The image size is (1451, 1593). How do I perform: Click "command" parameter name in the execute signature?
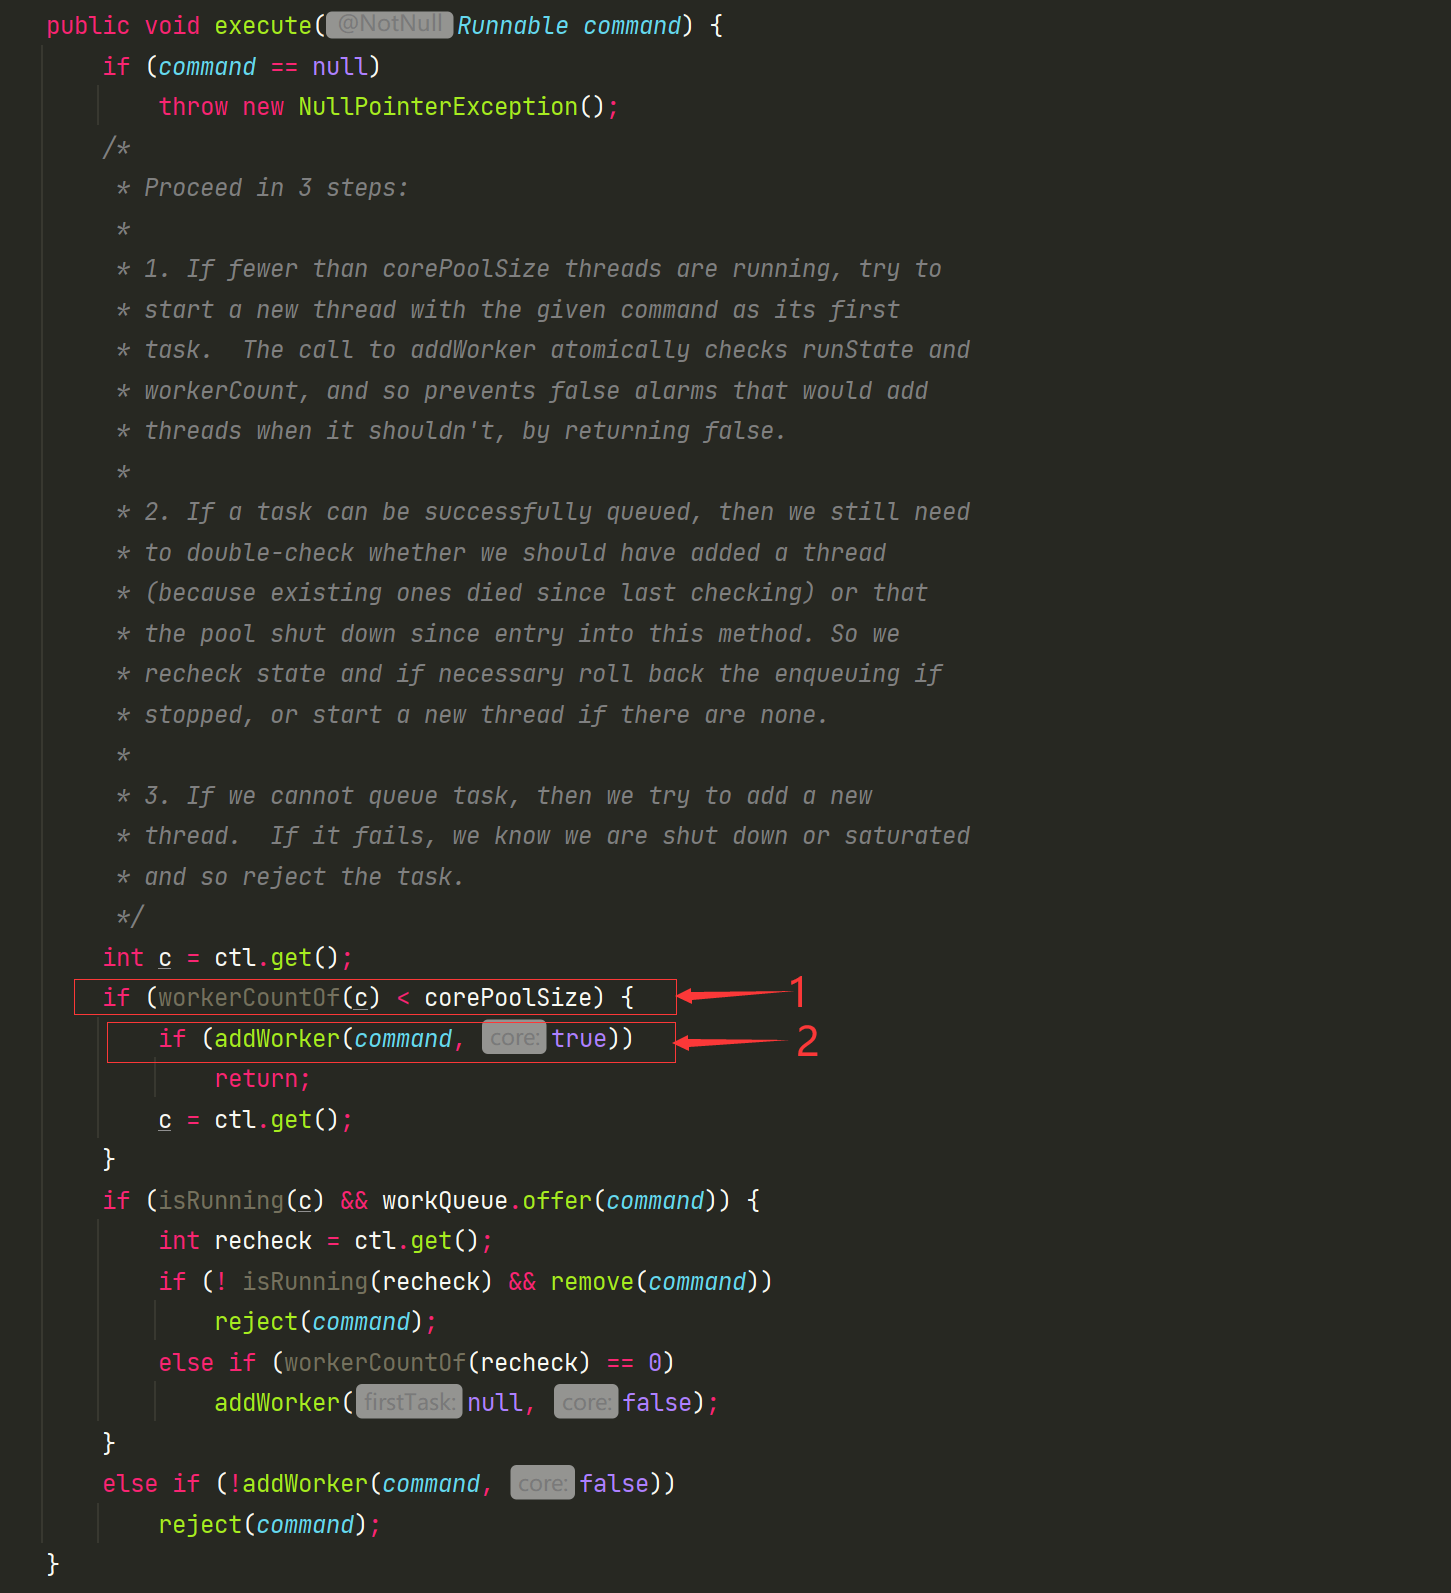pos(632,26)
